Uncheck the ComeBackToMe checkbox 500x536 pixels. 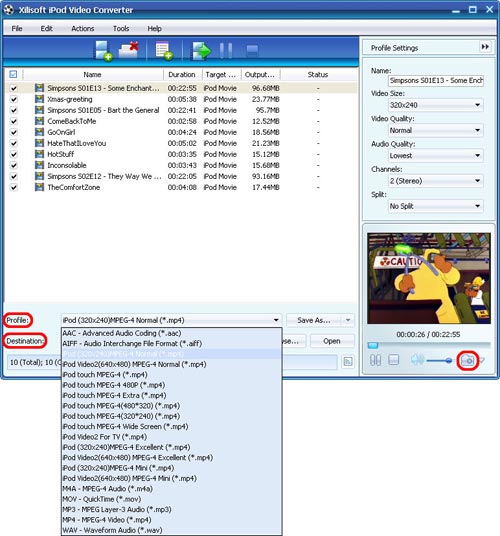[x=13, y=121]
